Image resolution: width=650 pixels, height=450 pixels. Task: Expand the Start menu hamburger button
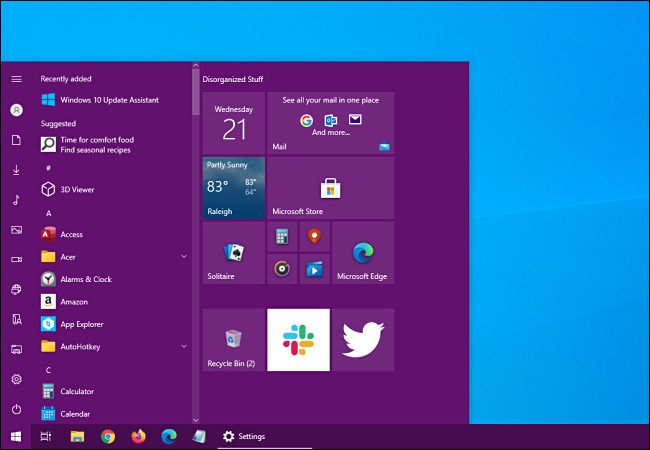click(x=16, y=79)
